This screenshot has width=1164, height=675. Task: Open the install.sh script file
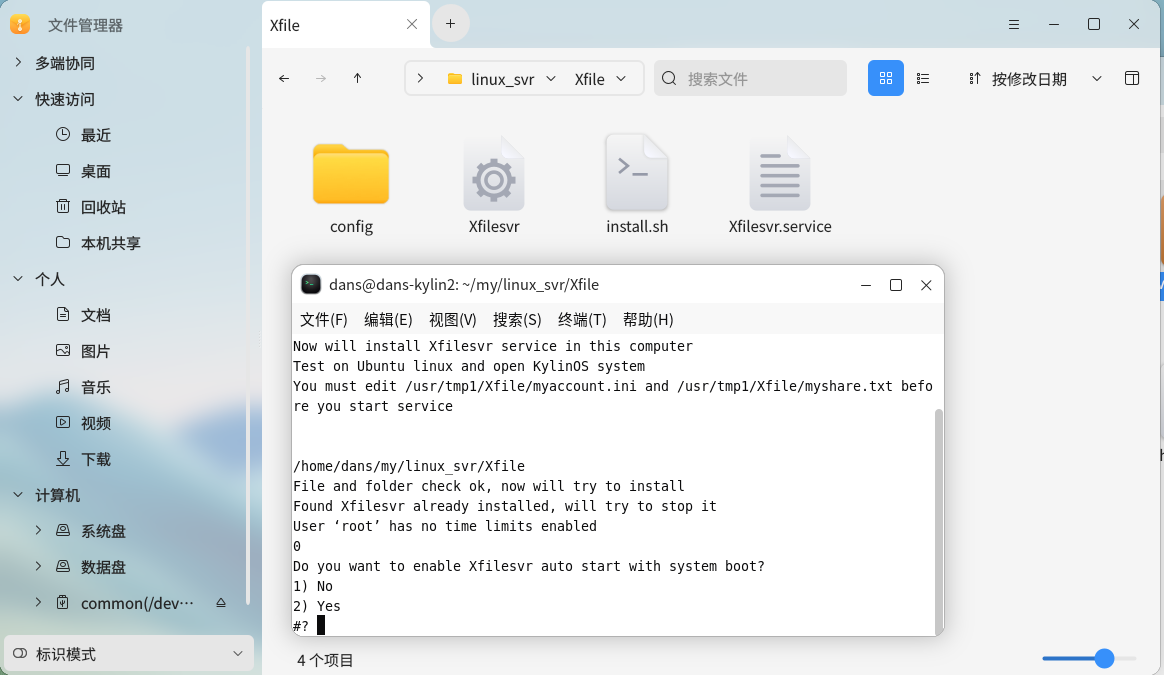click(x=637, y=185)
